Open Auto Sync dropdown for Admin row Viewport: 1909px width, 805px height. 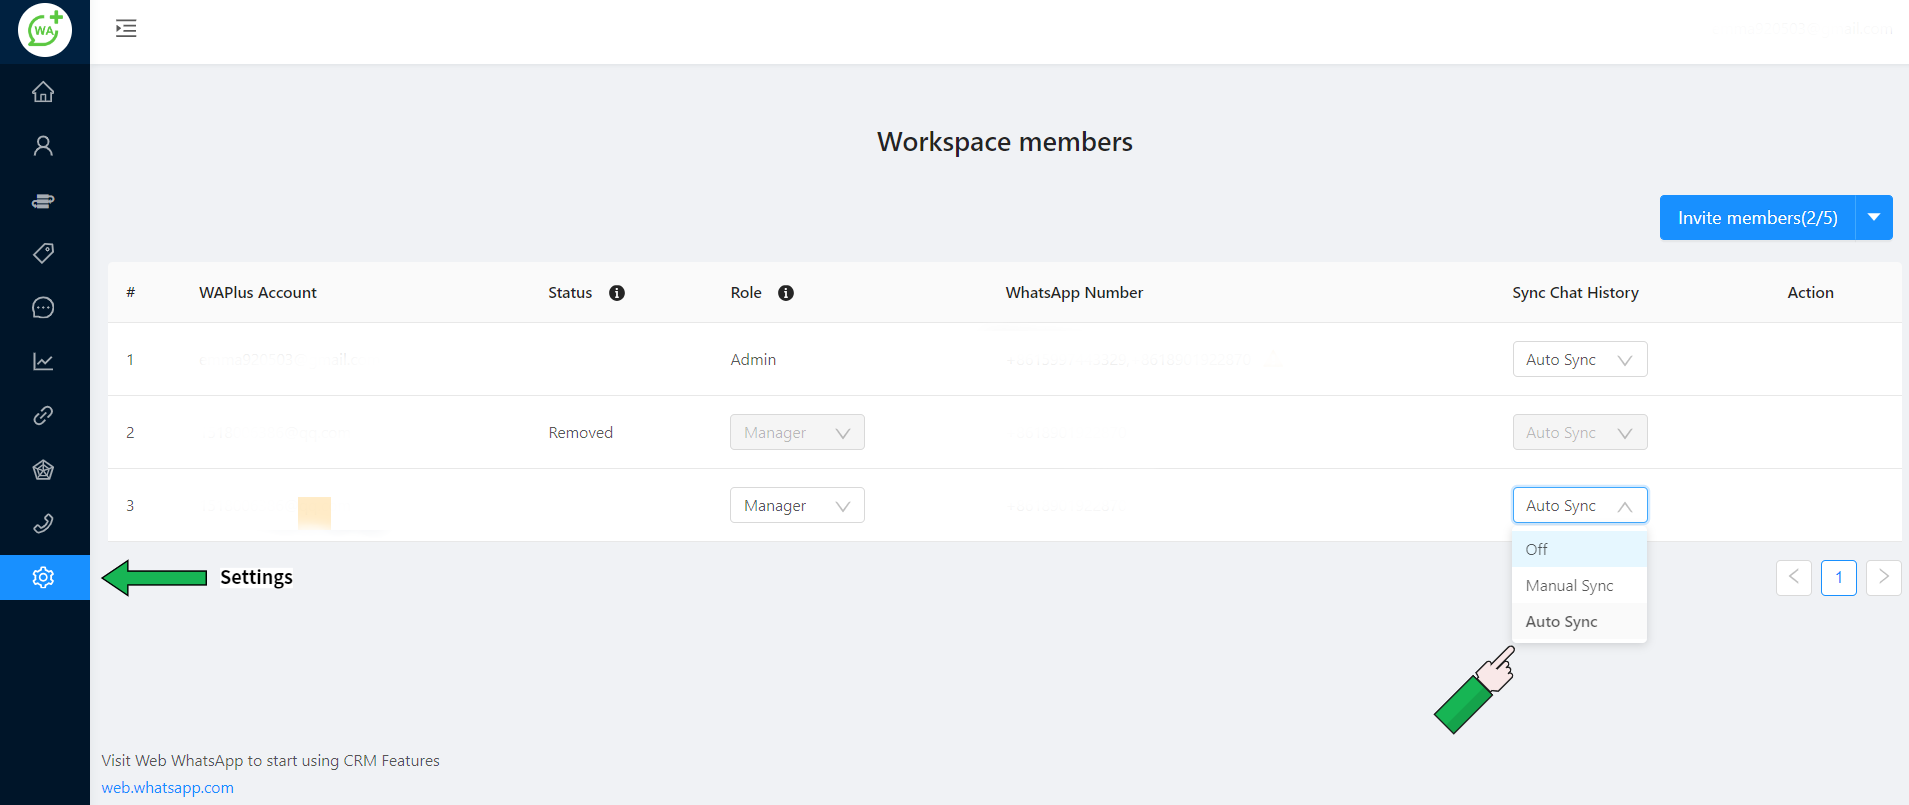(x=1579, y=360)
